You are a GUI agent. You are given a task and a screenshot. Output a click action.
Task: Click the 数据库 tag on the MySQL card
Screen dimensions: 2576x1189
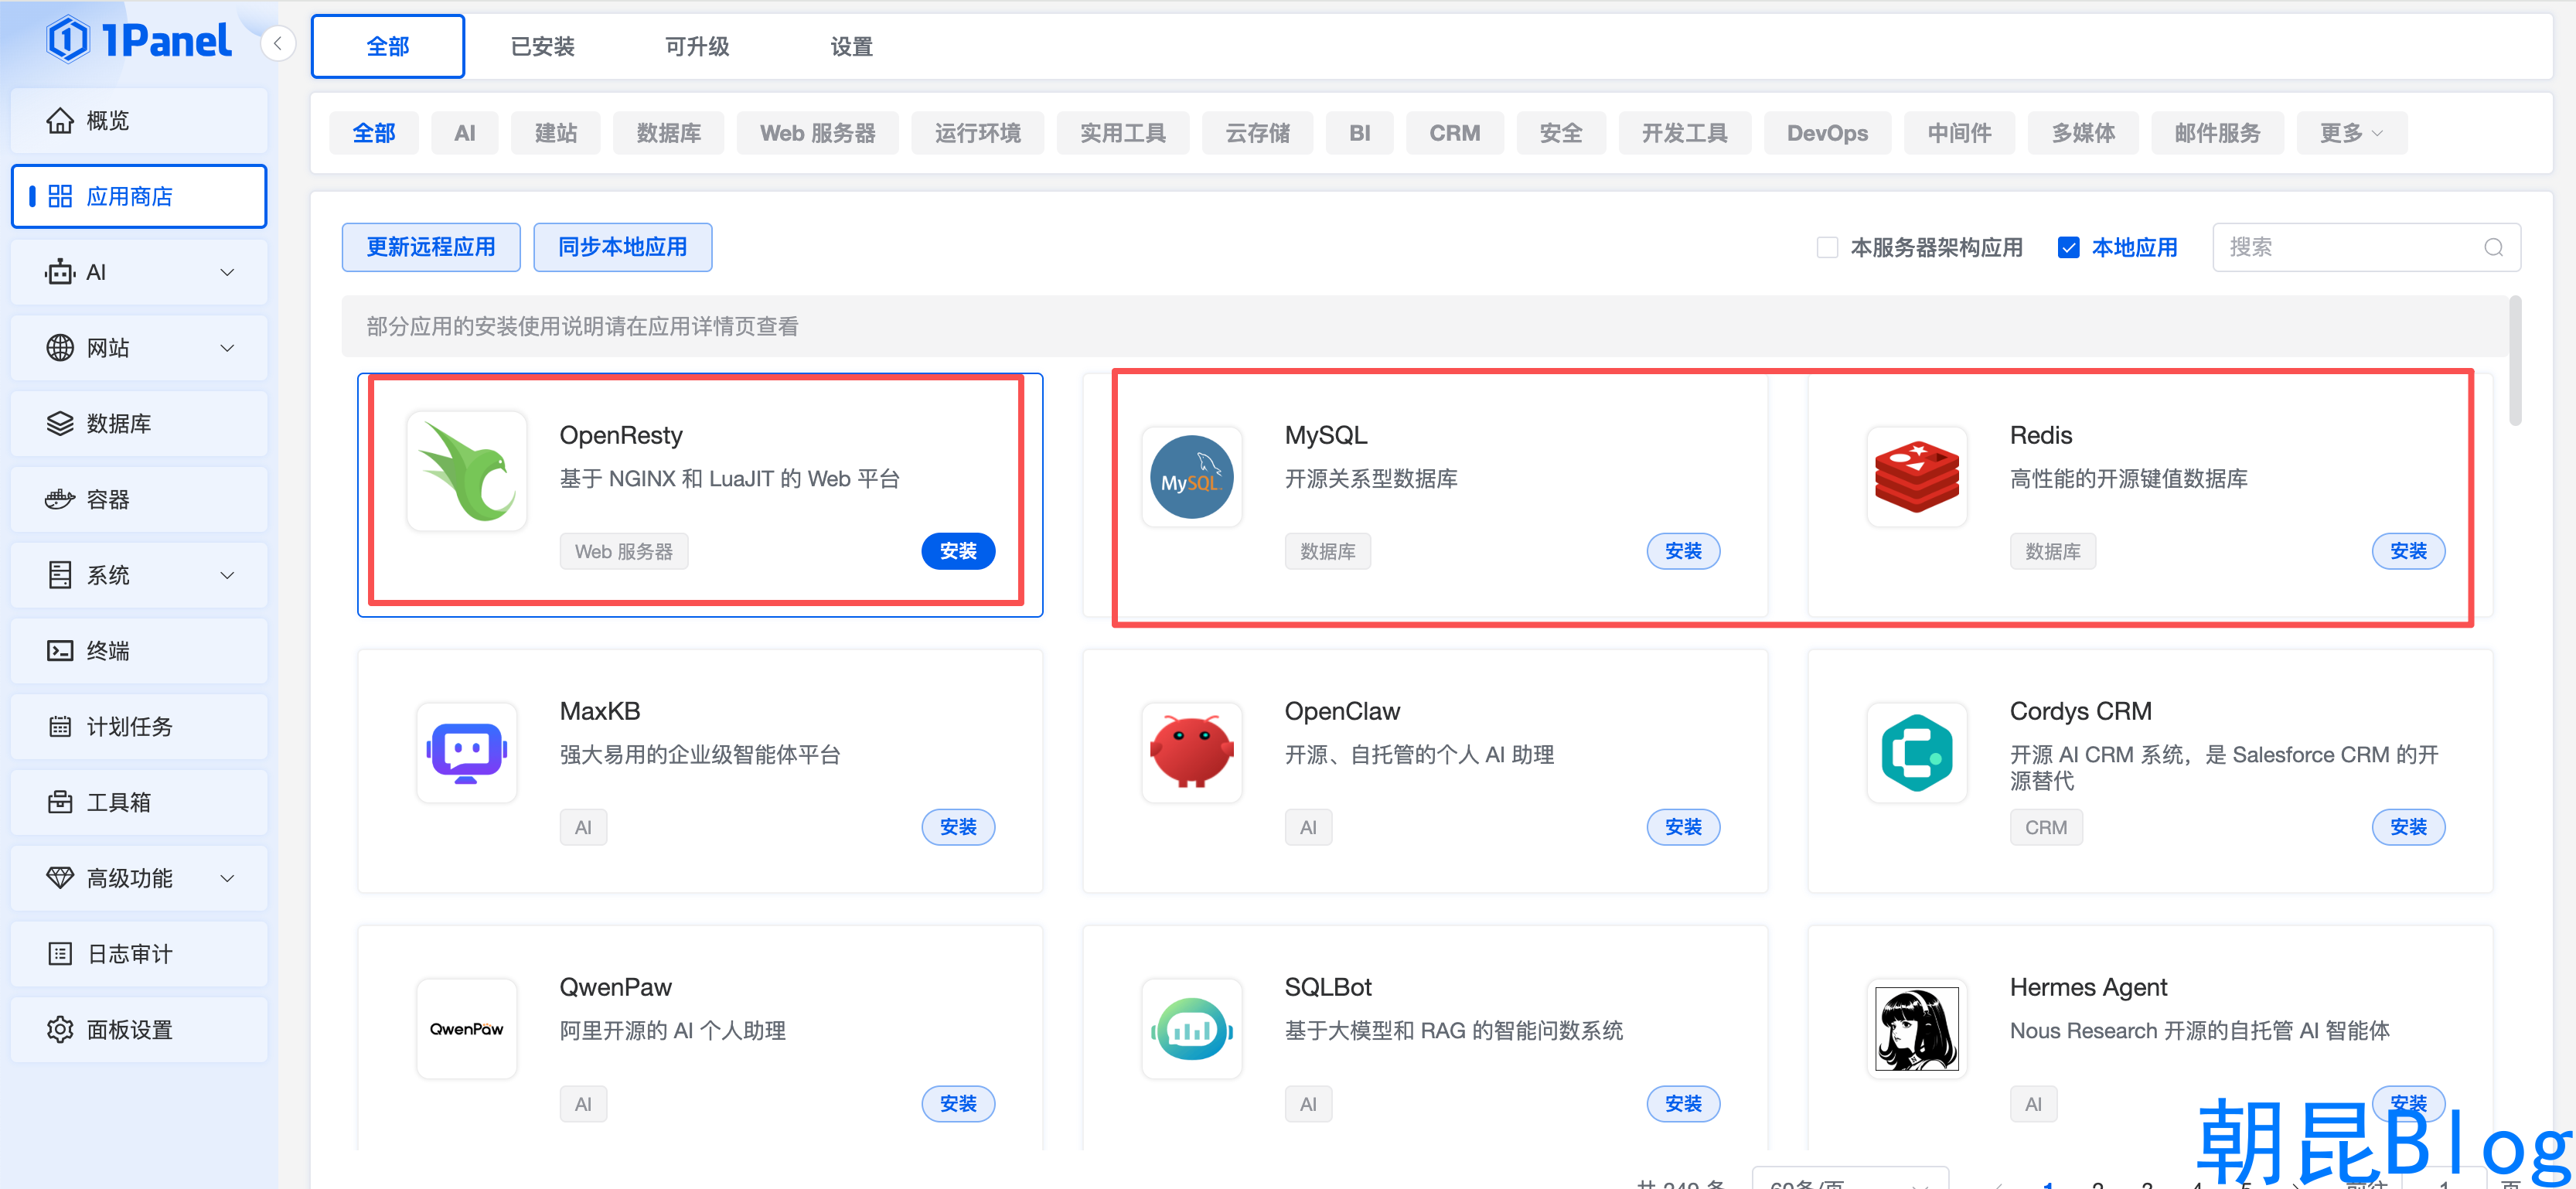point(1328,551)
